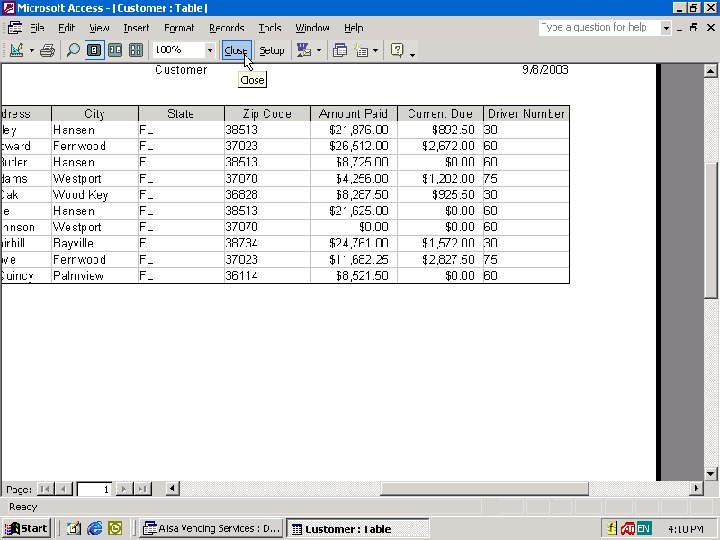Viewport: 720px width, 540px height.
Task: Expand the help question dropdown arrow
Action: click(666, 28)
